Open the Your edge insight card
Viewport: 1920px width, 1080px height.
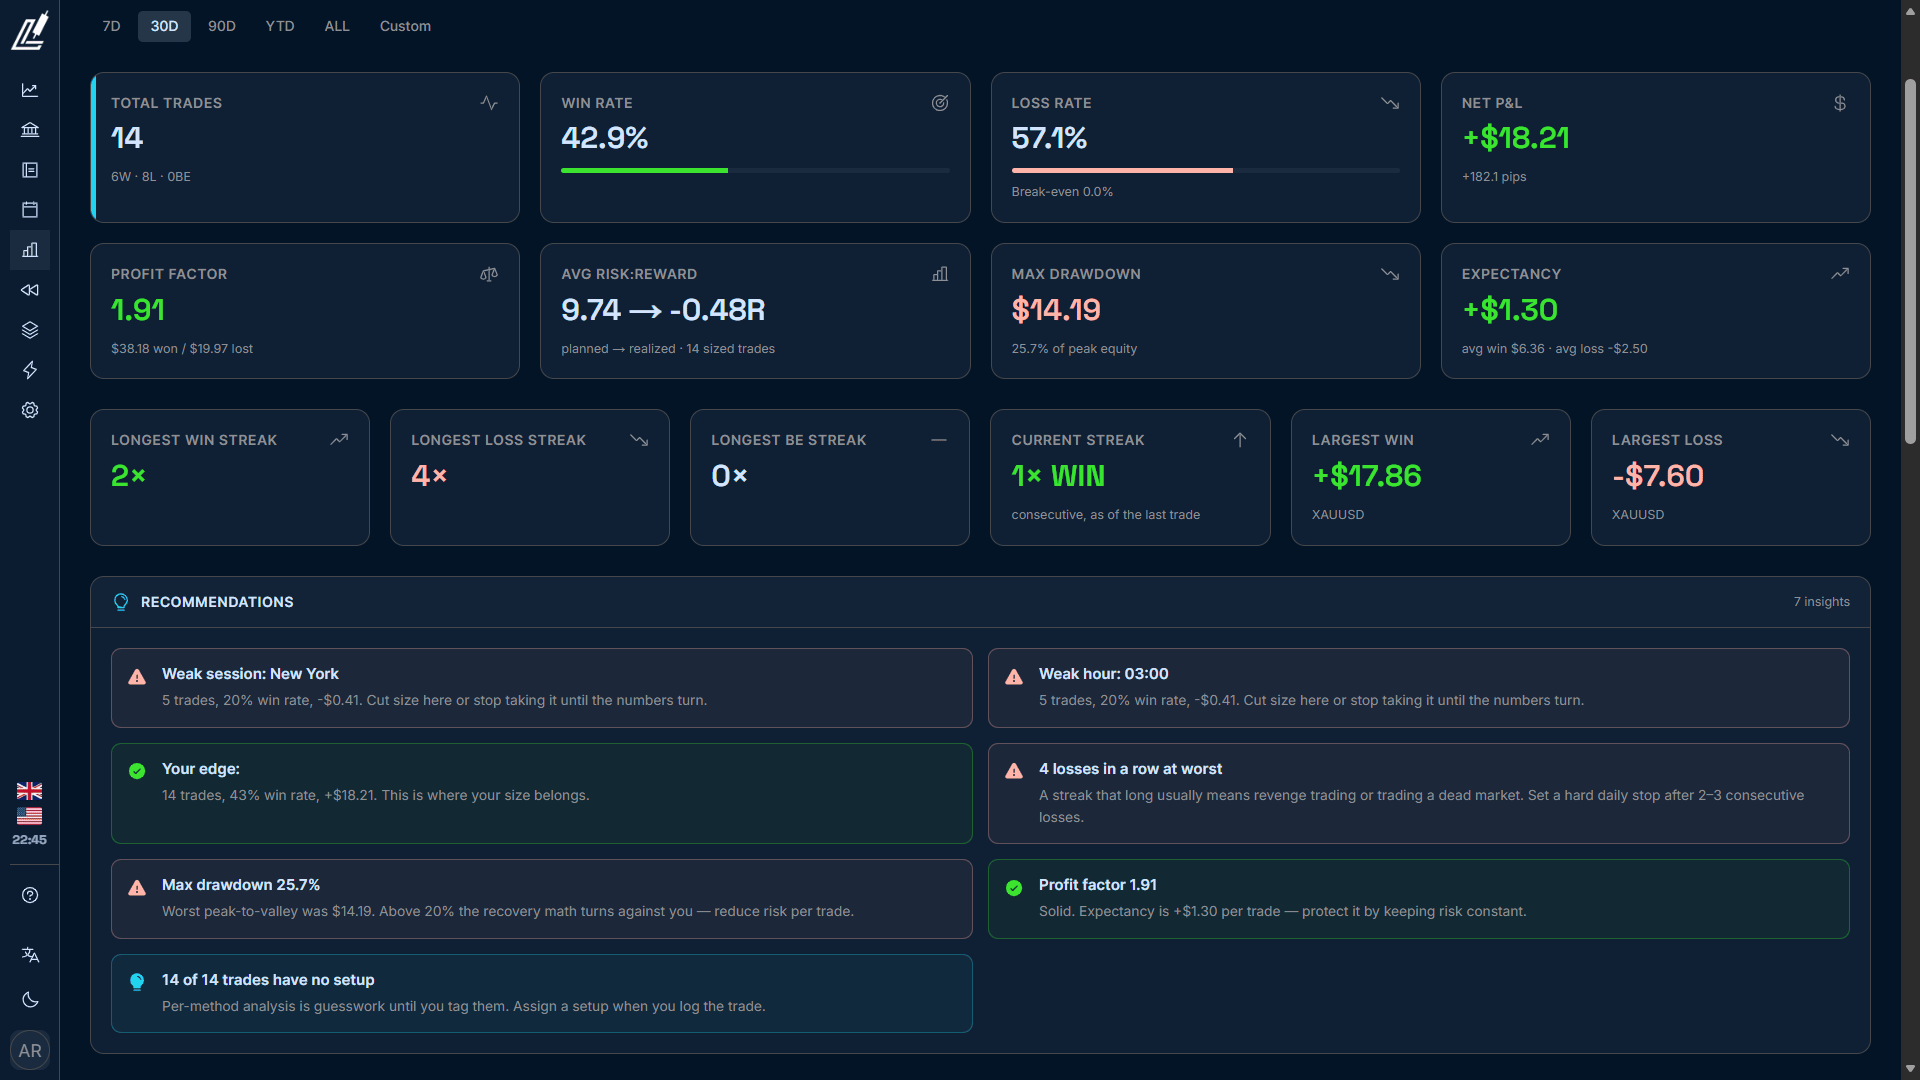pos(541,793)
